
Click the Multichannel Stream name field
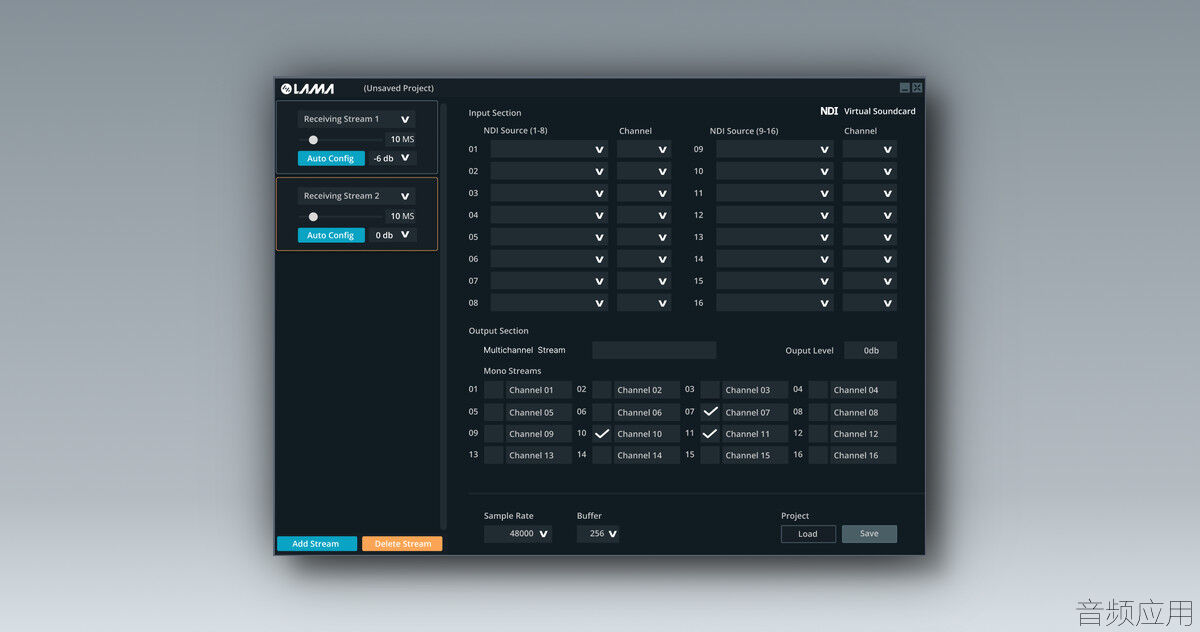(x=654, y=350)
